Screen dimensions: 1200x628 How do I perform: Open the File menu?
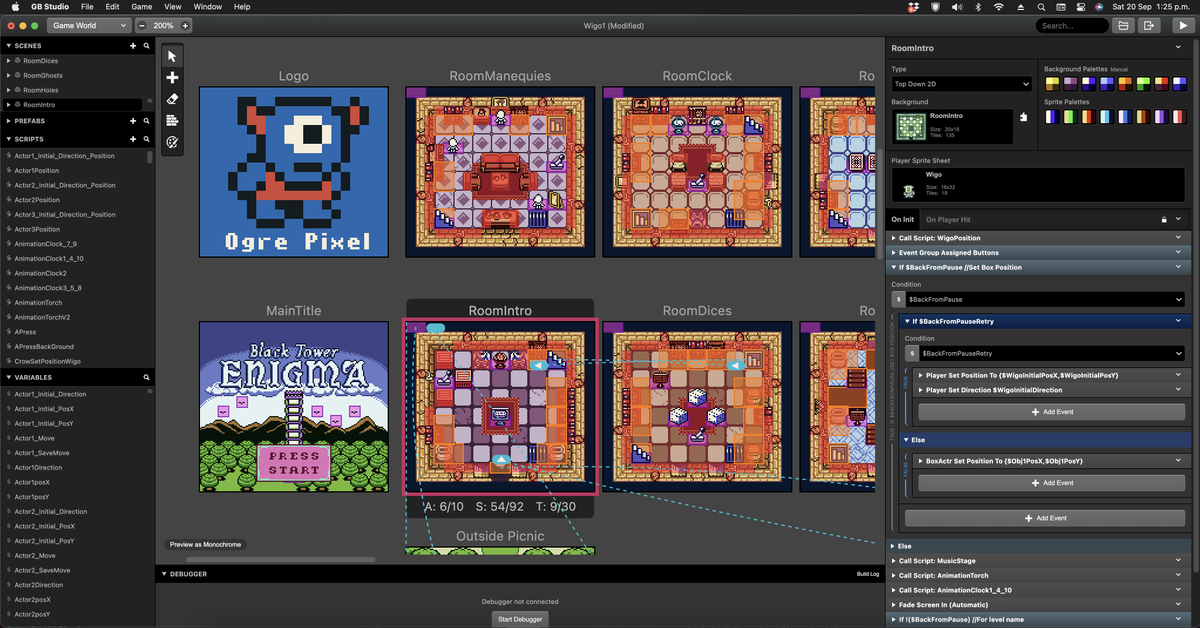click(x=87, y=7)
